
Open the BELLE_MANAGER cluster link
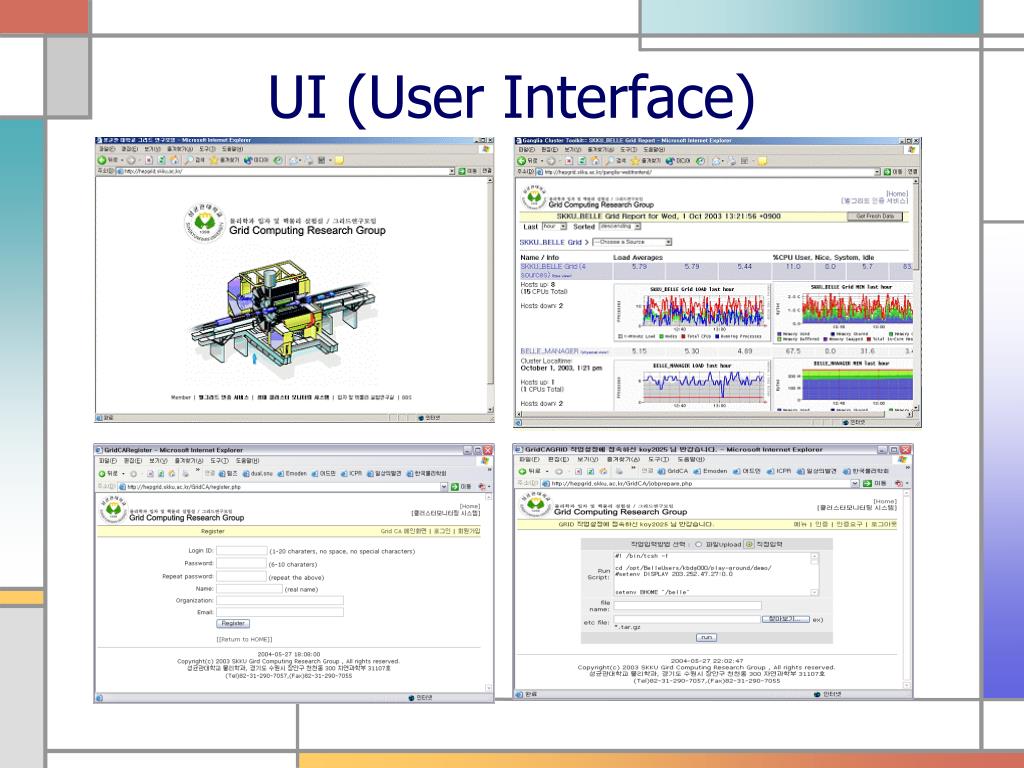(549, 351)
